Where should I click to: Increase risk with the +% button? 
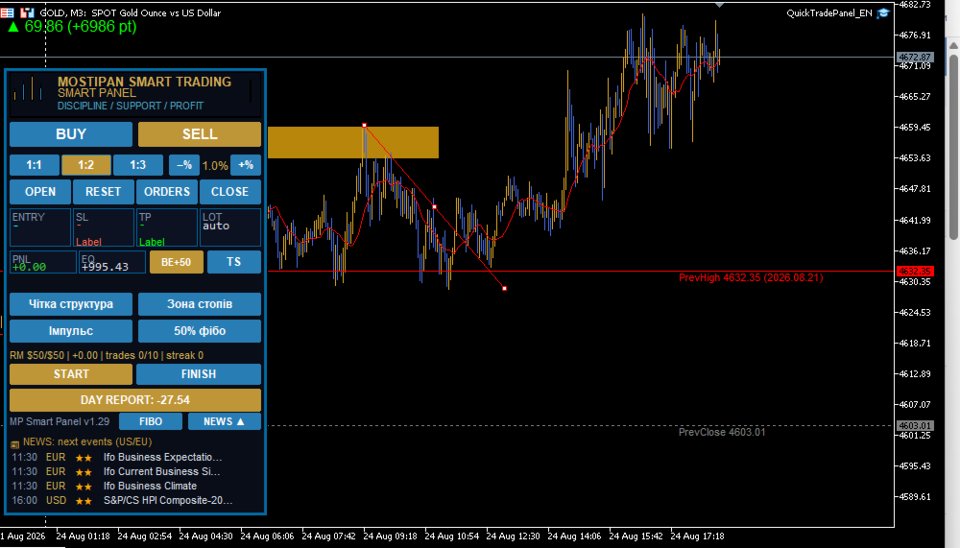pos(246,165)
